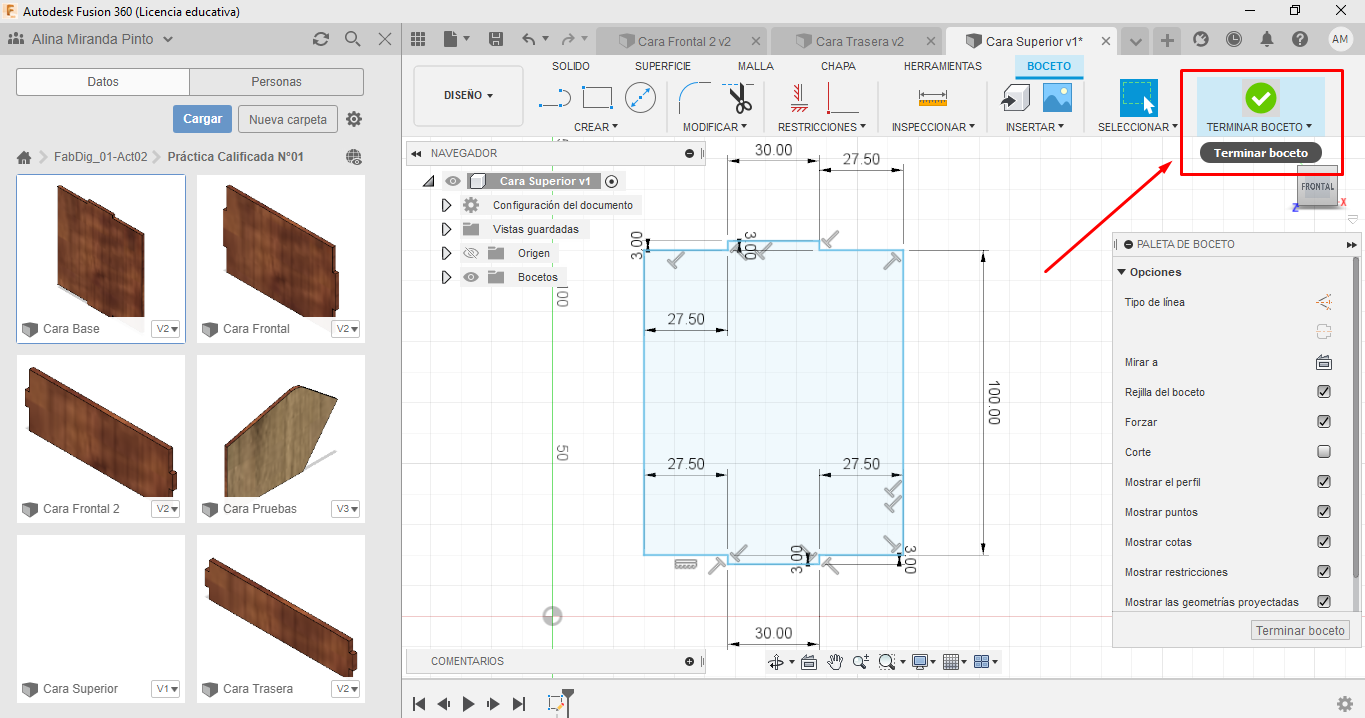1365x718 pixels.
Task: Click the Save disk icon
Action: 496,39
